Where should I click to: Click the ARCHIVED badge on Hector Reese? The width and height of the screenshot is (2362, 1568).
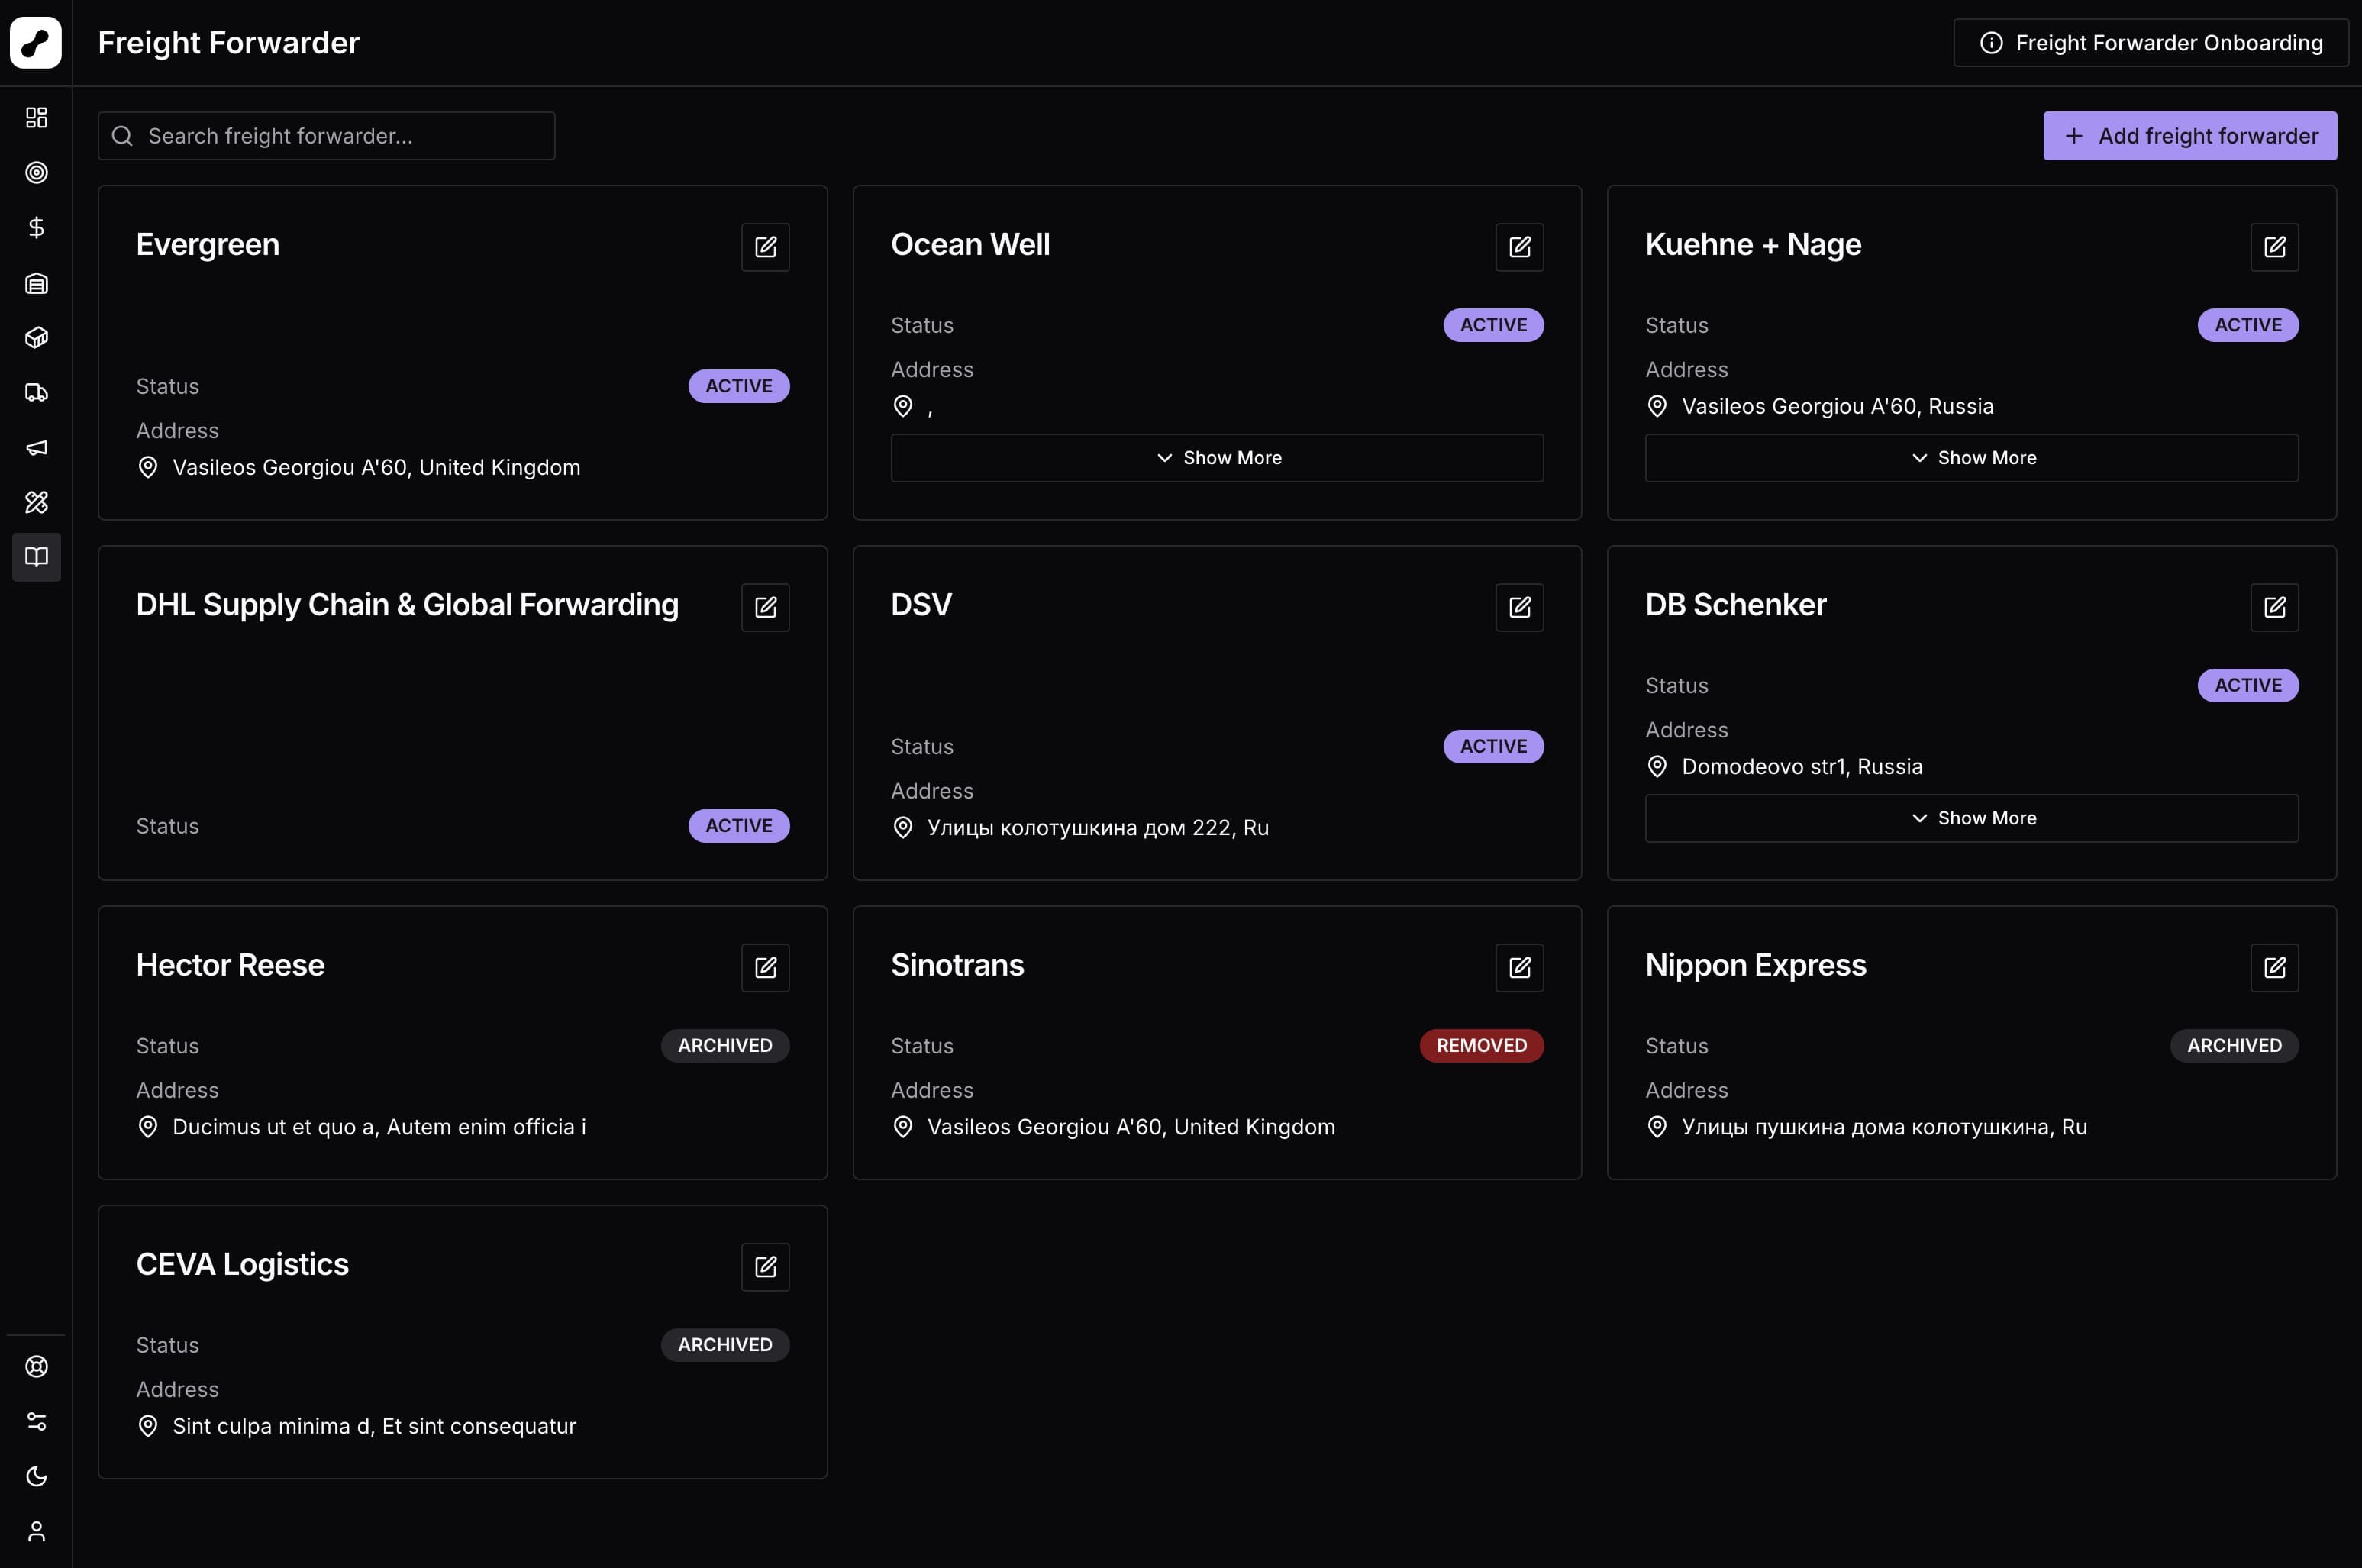tap(725, 1046)
